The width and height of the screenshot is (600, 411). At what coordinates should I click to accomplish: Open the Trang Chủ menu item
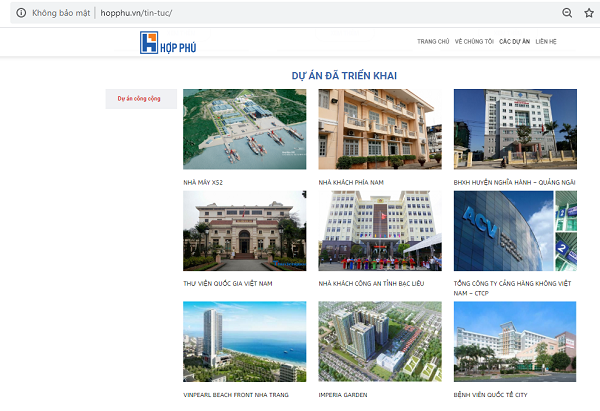(x=433, y=42)
